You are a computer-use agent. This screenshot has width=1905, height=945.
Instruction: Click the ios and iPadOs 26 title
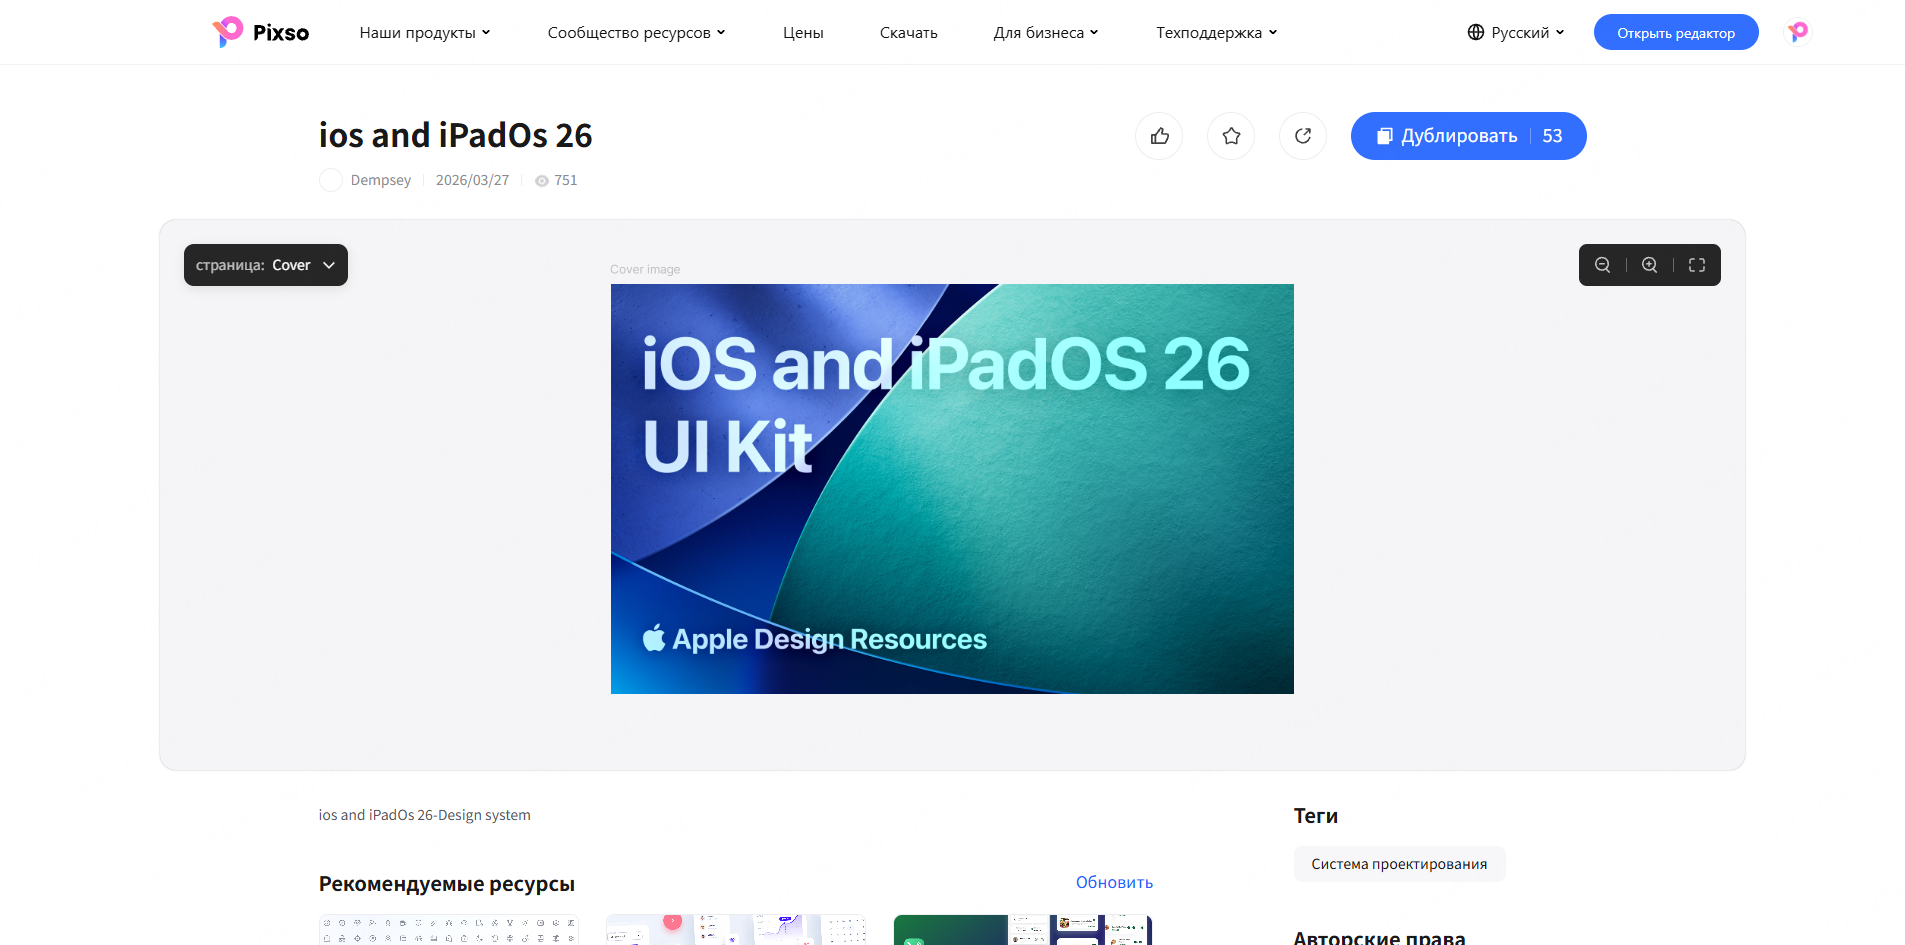456,135
